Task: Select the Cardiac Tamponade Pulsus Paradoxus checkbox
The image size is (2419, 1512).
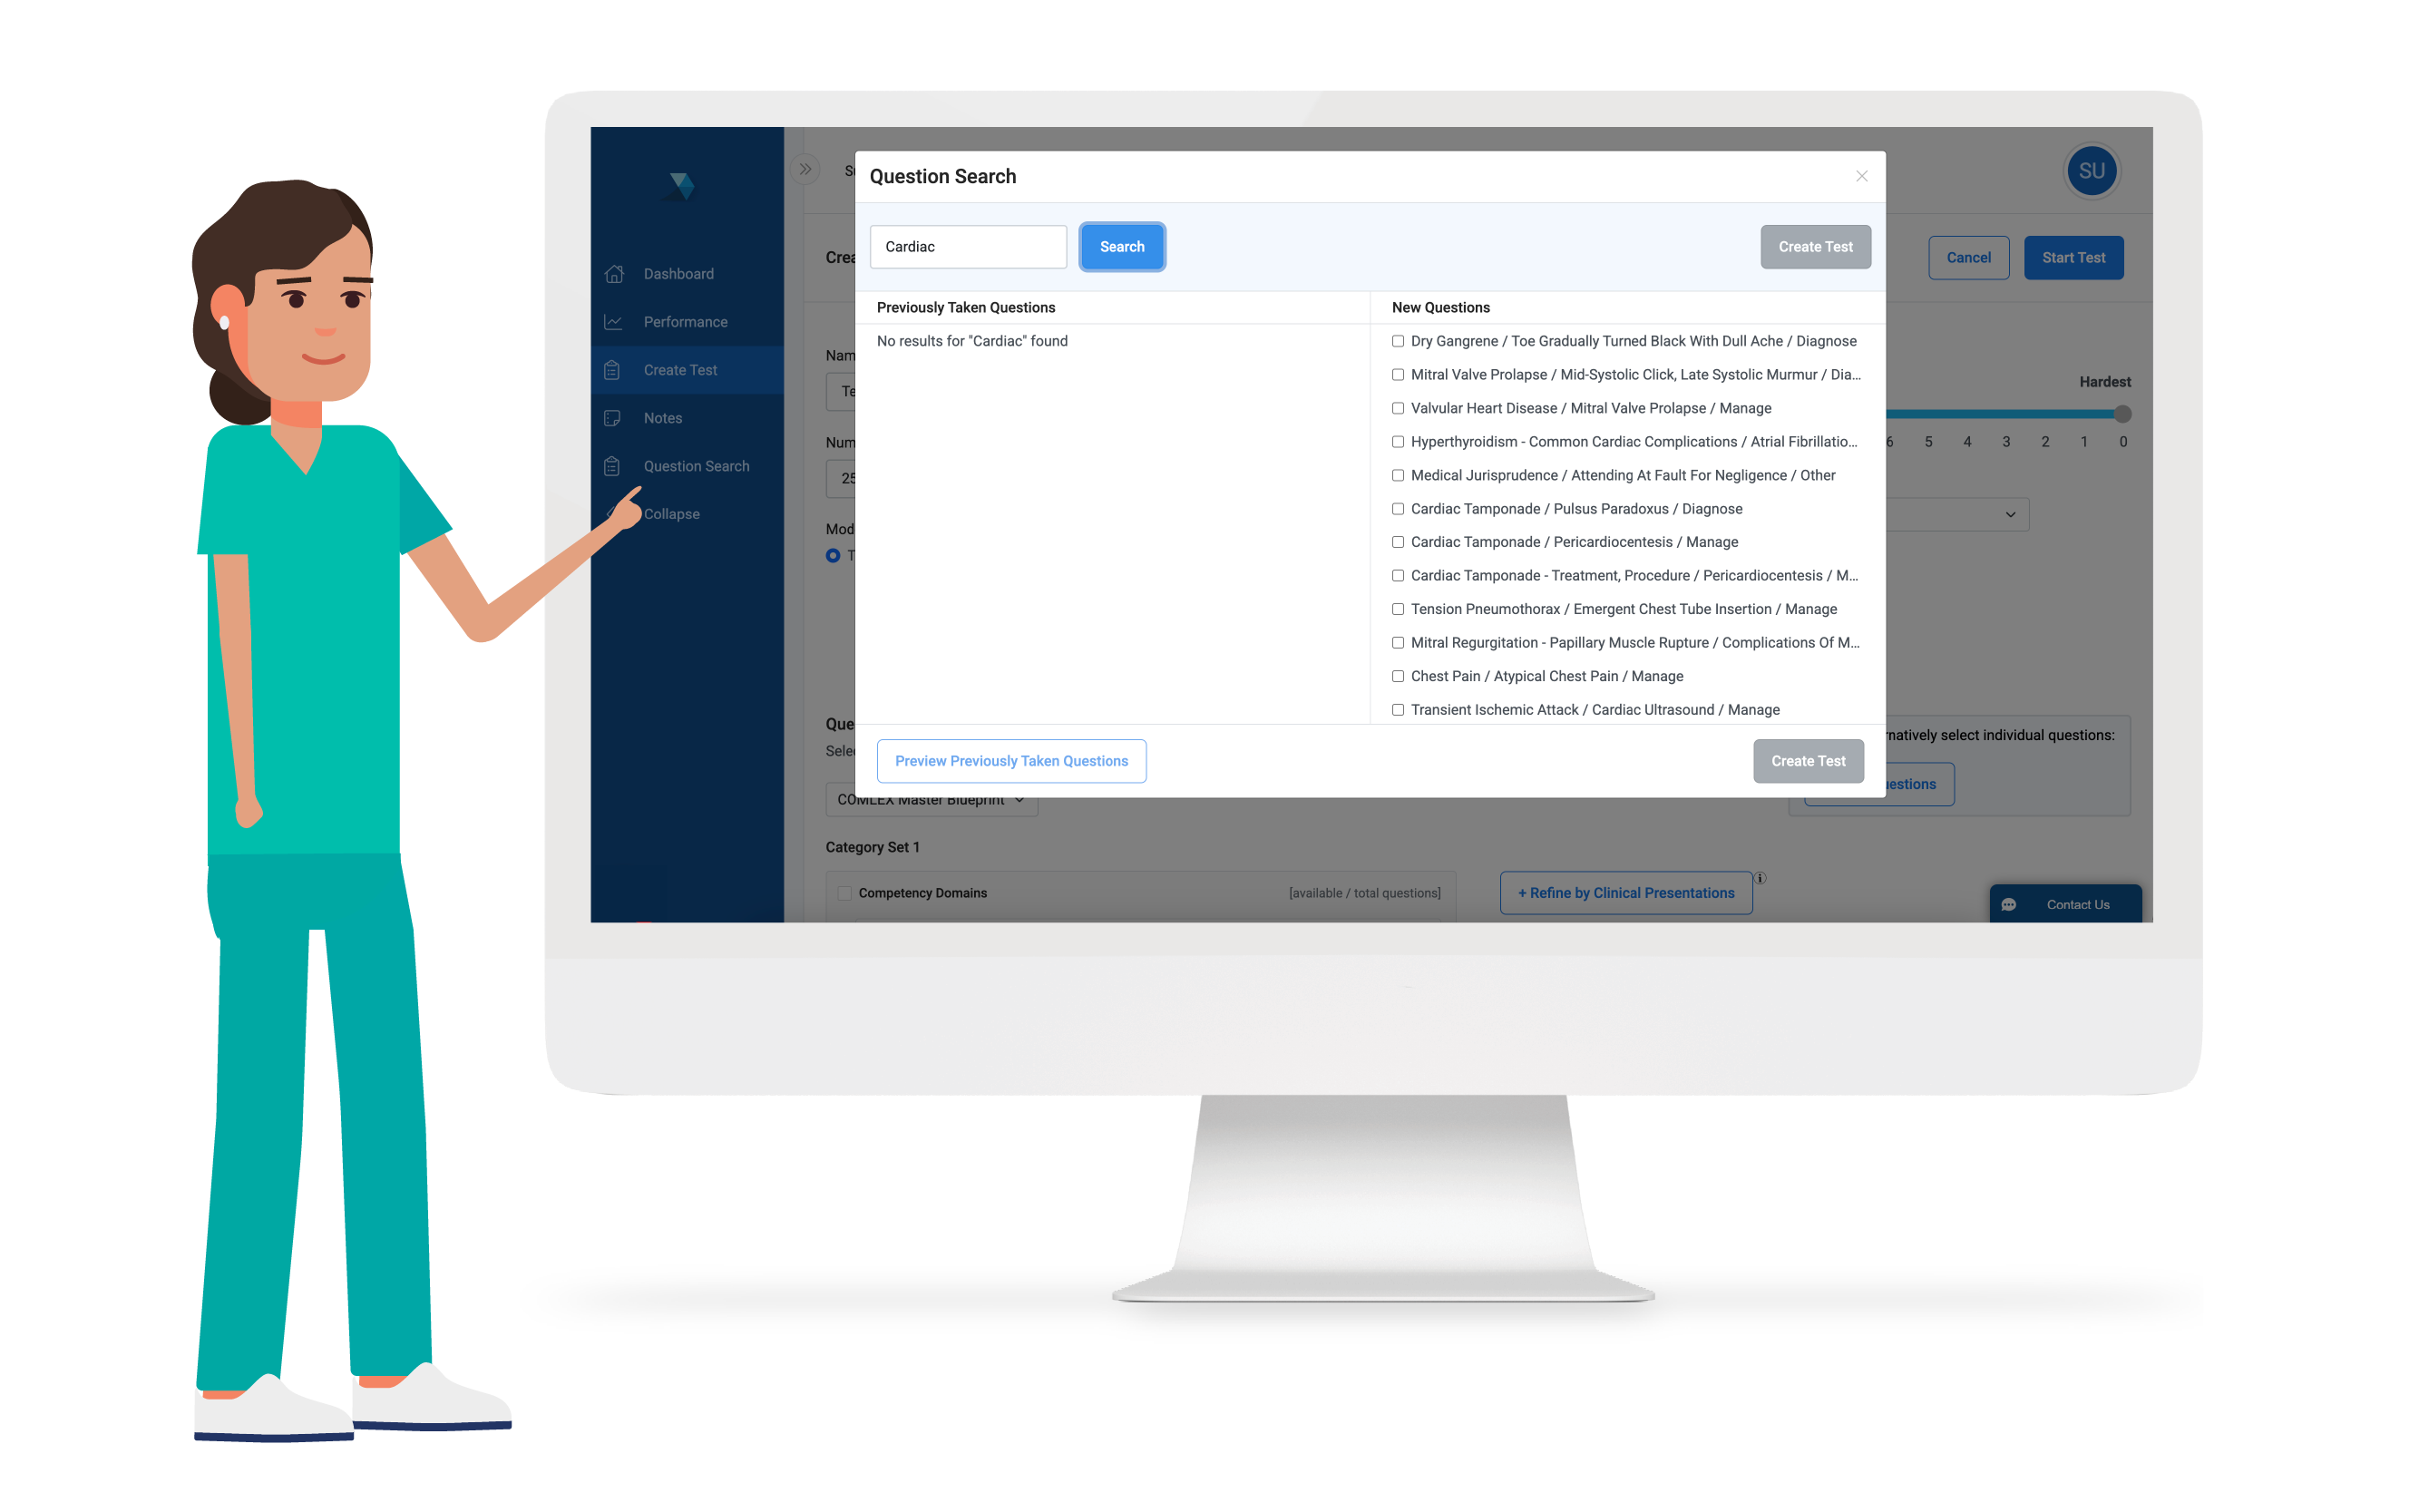Action: tap(1399, 507)
